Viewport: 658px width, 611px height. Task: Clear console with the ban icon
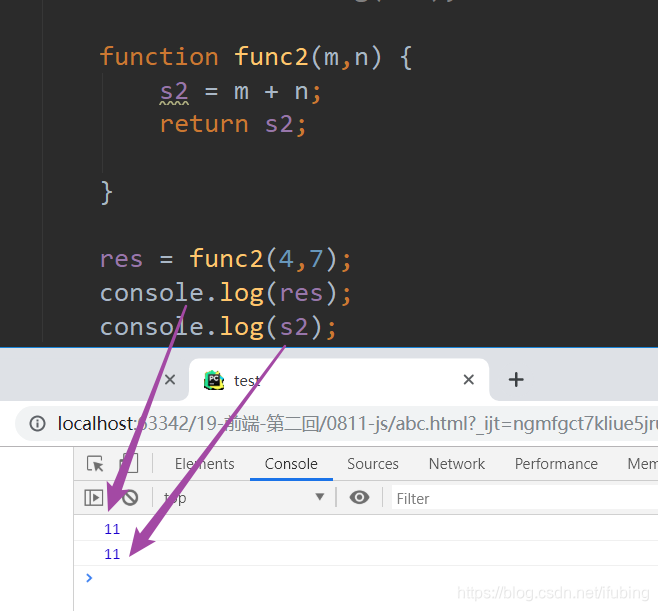[x=130, y=498]
